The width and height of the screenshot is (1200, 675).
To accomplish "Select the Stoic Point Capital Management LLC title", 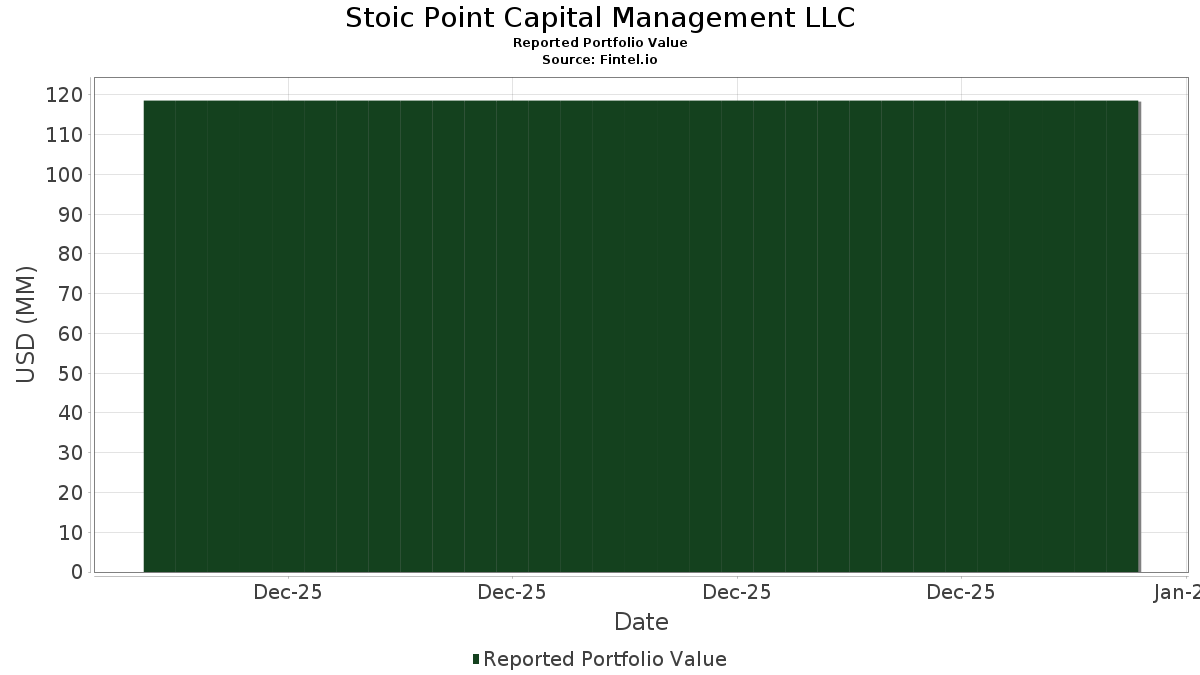I will pyautogui.click(x=600, y=18).
